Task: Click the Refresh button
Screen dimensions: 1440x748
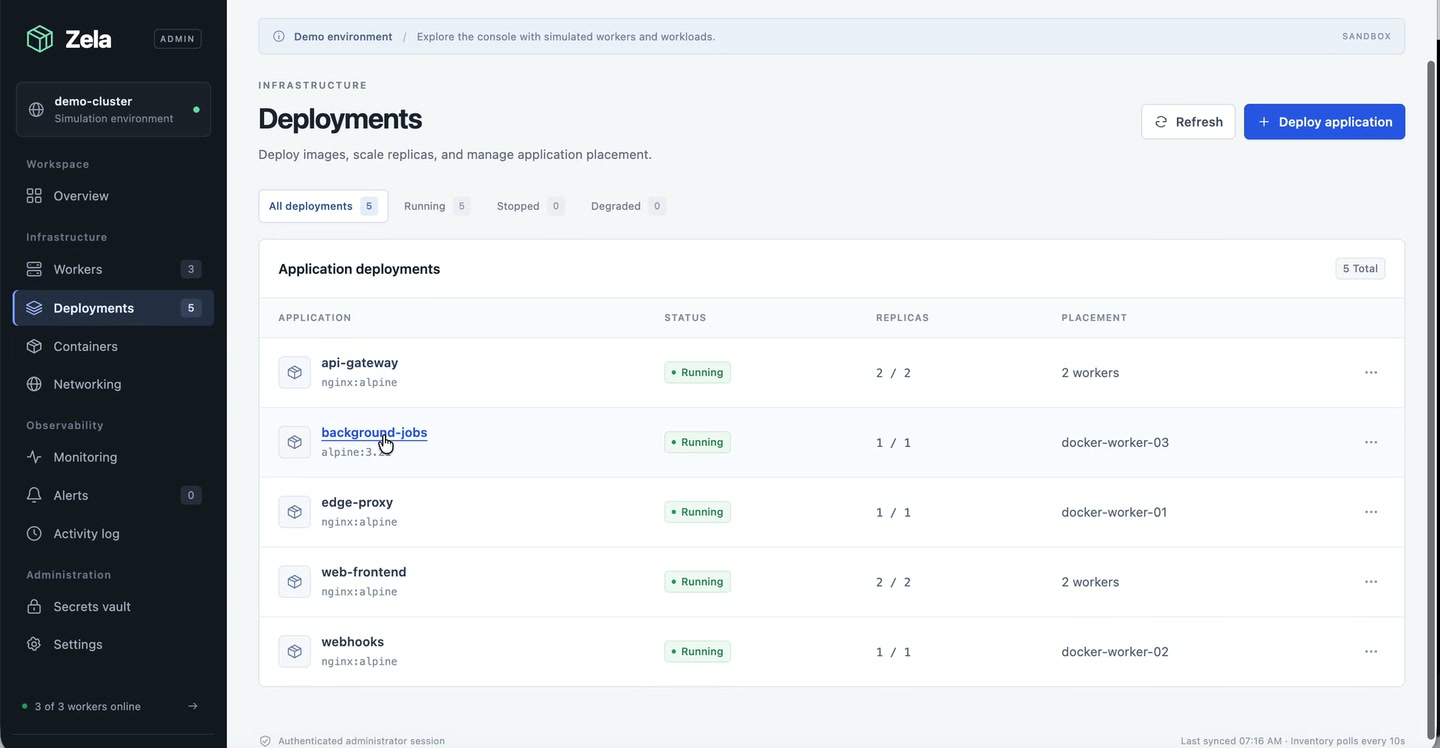Action: click(1188, 122)
